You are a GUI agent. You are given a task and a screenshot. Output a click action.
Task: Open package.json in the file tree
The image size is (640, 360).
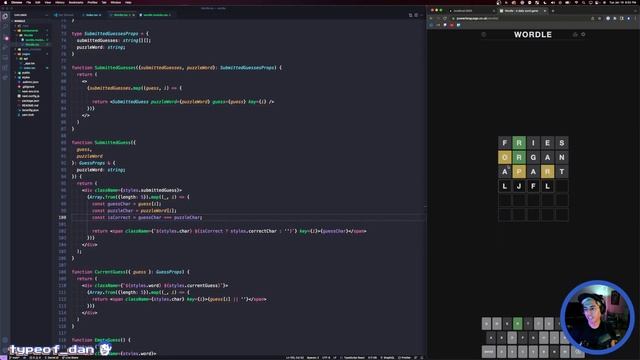(30, 101)
